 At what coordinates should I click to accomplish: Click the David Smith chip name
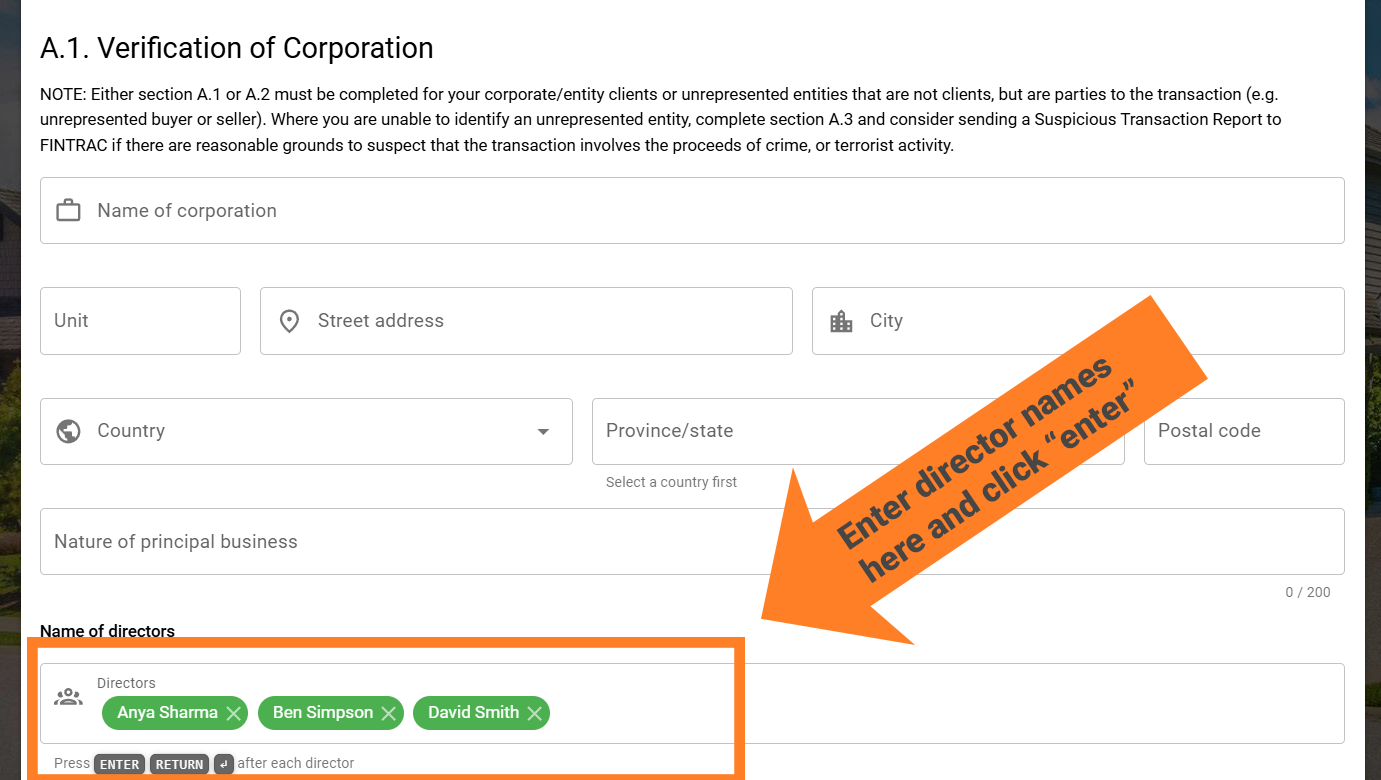pos(473,713)
